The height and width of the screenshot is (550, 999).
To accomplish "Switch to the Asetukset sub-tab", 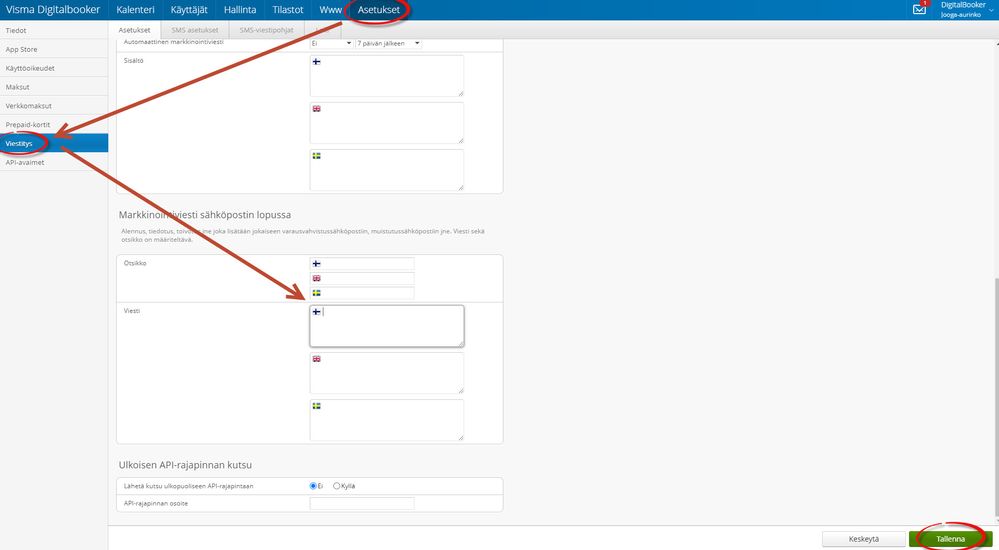I will (134, 30).
